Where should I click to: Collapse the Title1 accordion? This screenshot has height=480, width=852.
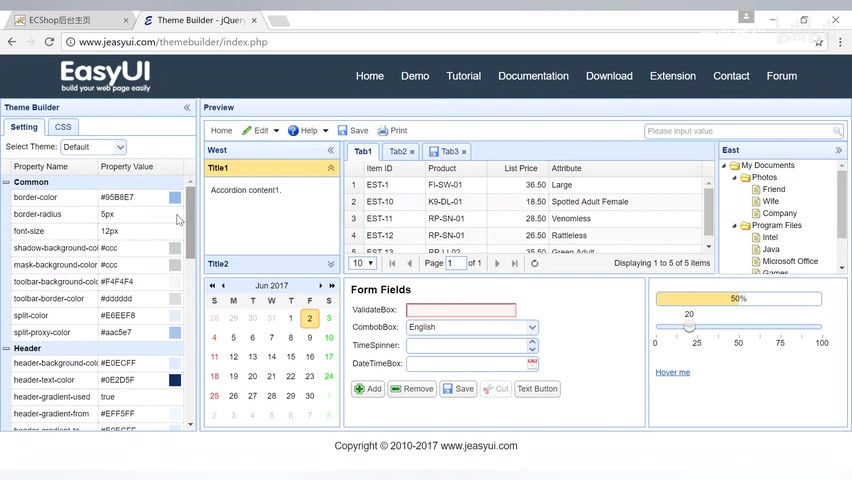[x=330, y=168]
